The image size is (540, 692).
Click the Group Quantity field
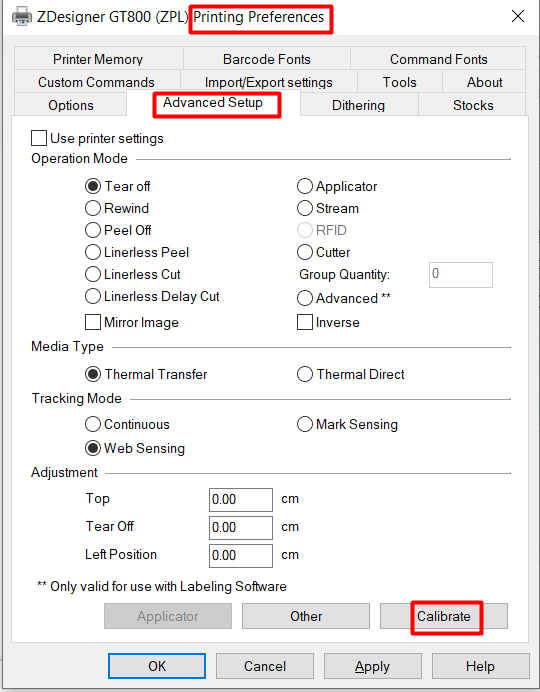click(x=461, y=275)
